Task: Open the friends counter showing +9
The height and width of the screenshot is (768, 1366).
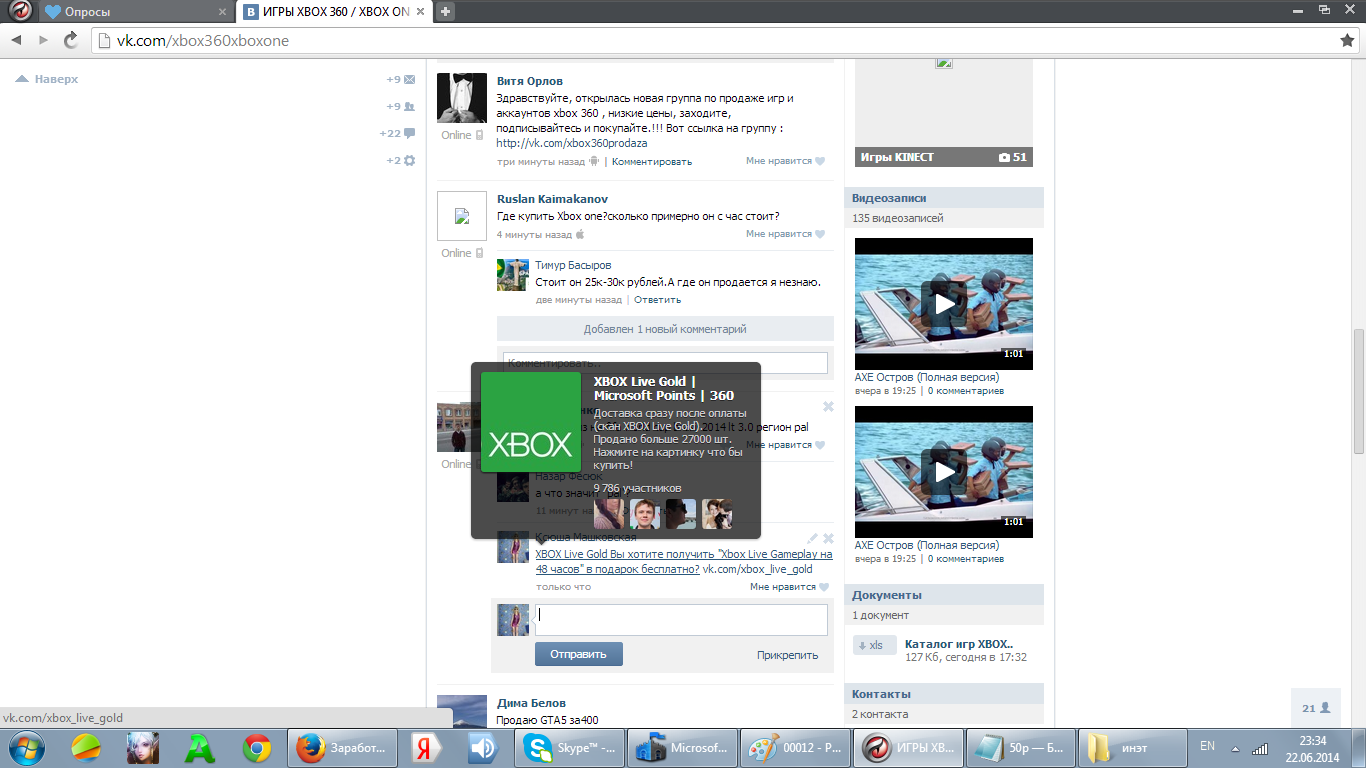Action: click(x=402, y=106)
